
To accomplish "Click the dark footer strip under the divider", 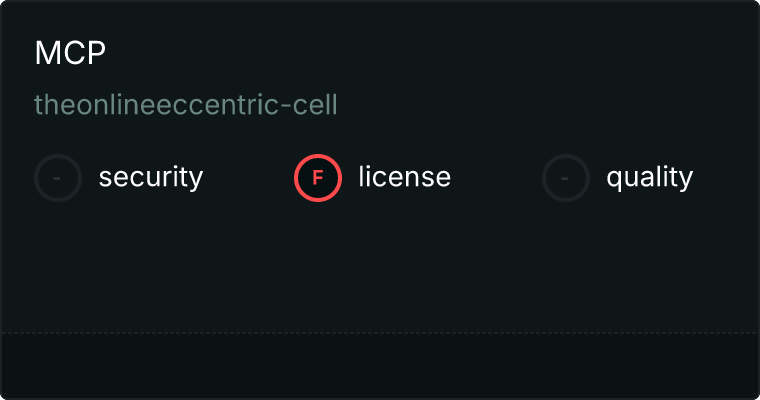I will pyautogui.click(x=380, y=365).
